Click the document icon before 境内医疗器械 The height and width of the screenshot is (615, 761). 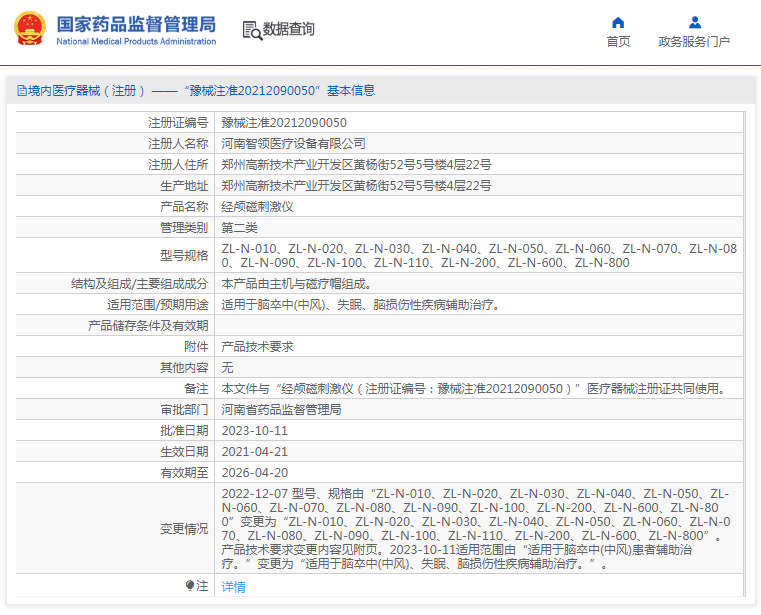[21, 91]
